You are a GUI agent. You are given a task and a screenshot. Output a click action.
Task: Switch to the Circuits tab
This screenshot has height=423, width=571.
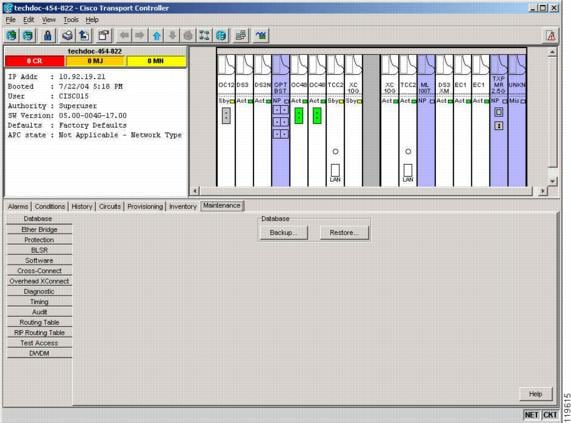(x=110, y=206)
